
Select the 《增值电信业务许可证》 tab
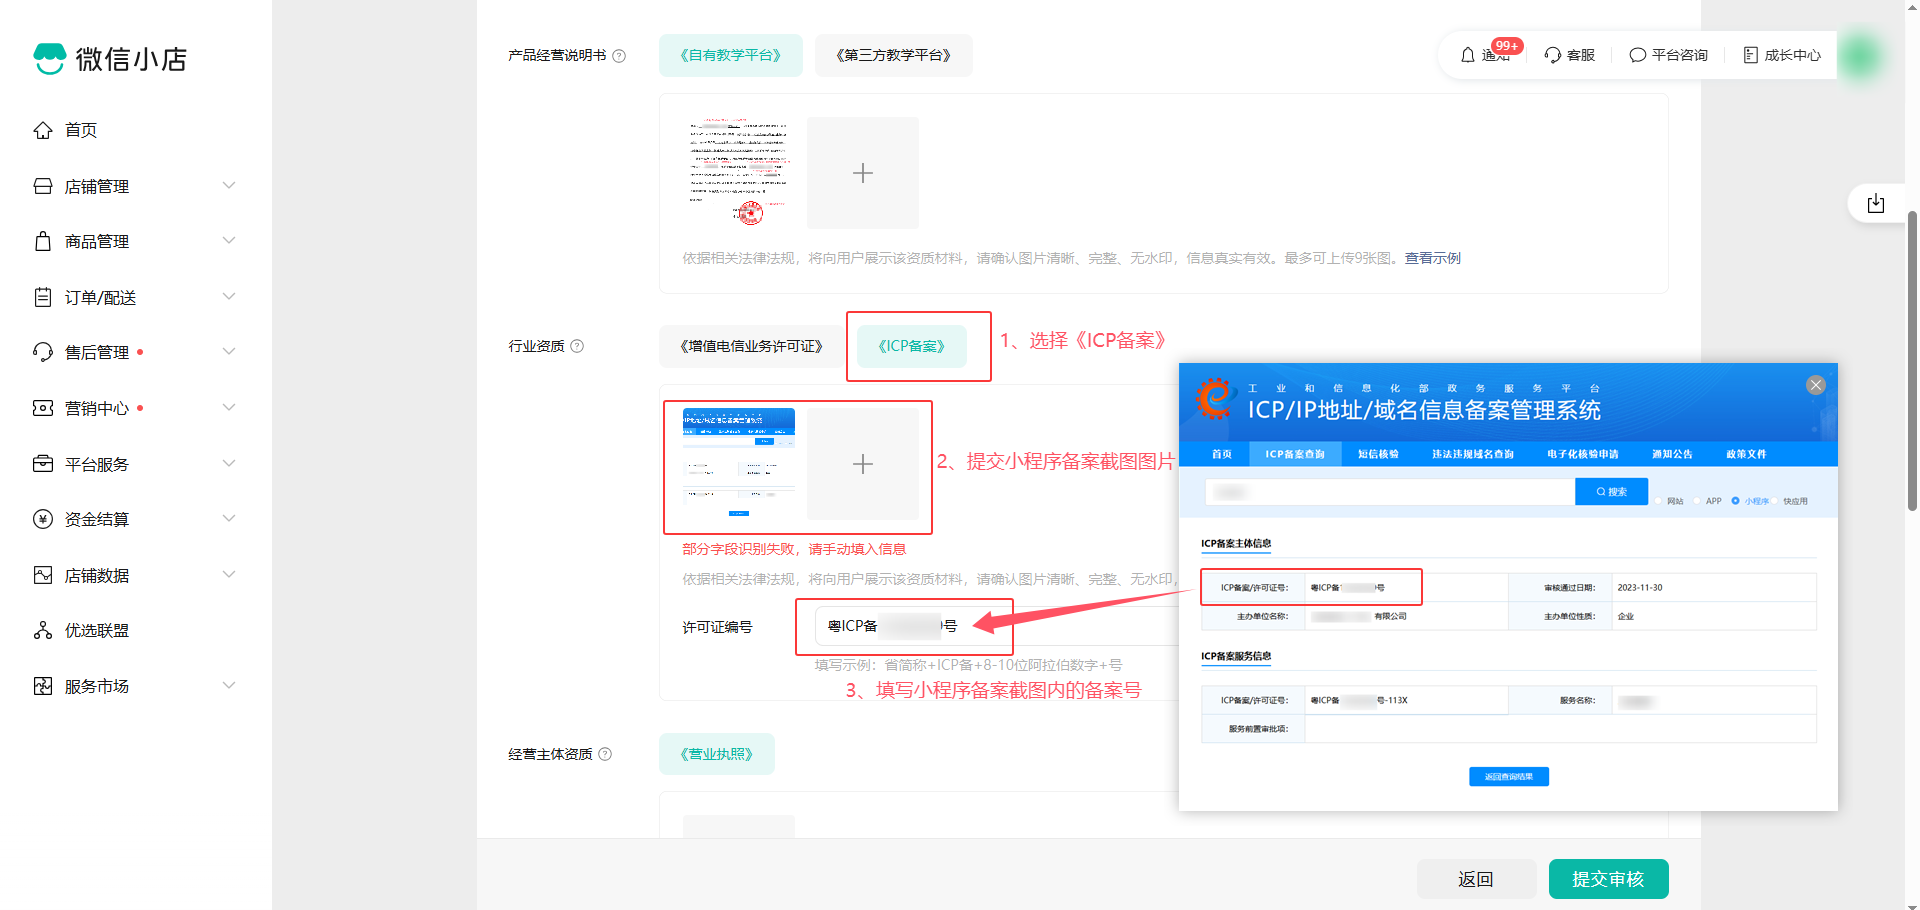751,346
